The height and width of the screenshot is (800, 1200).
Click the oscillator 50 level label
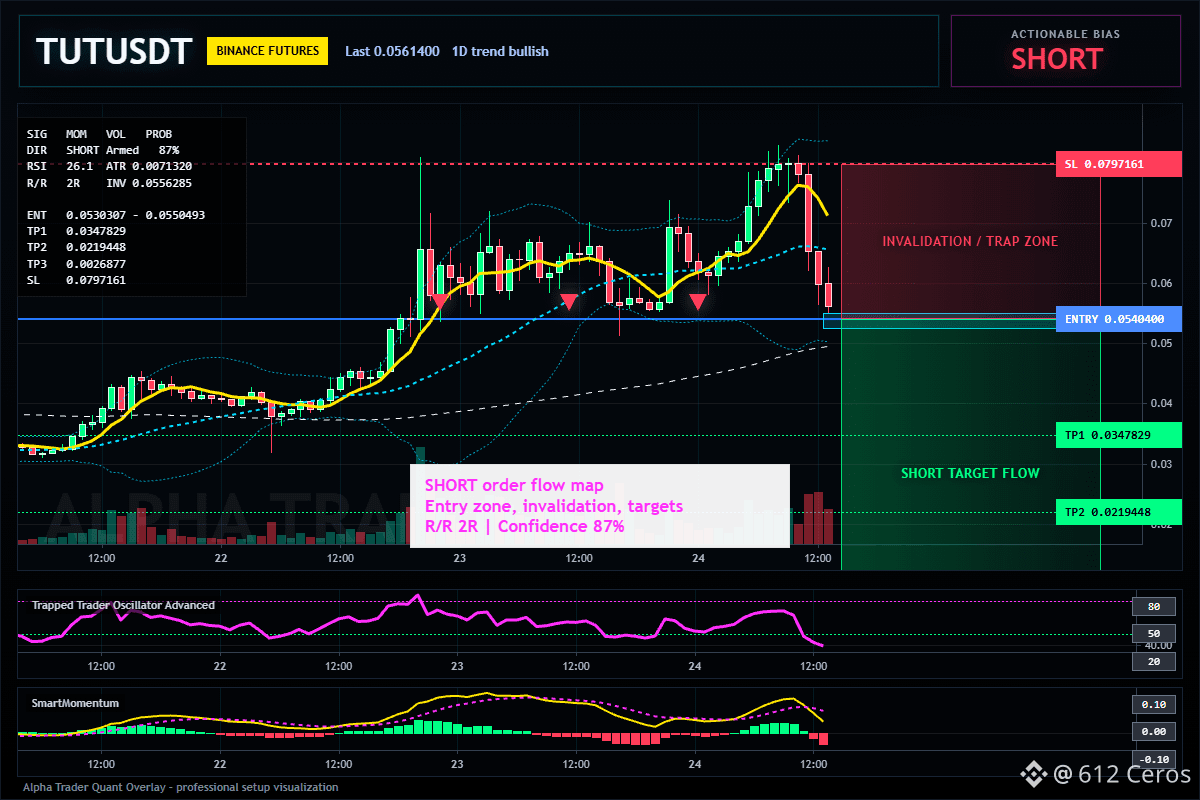[x=1153, y=634]
